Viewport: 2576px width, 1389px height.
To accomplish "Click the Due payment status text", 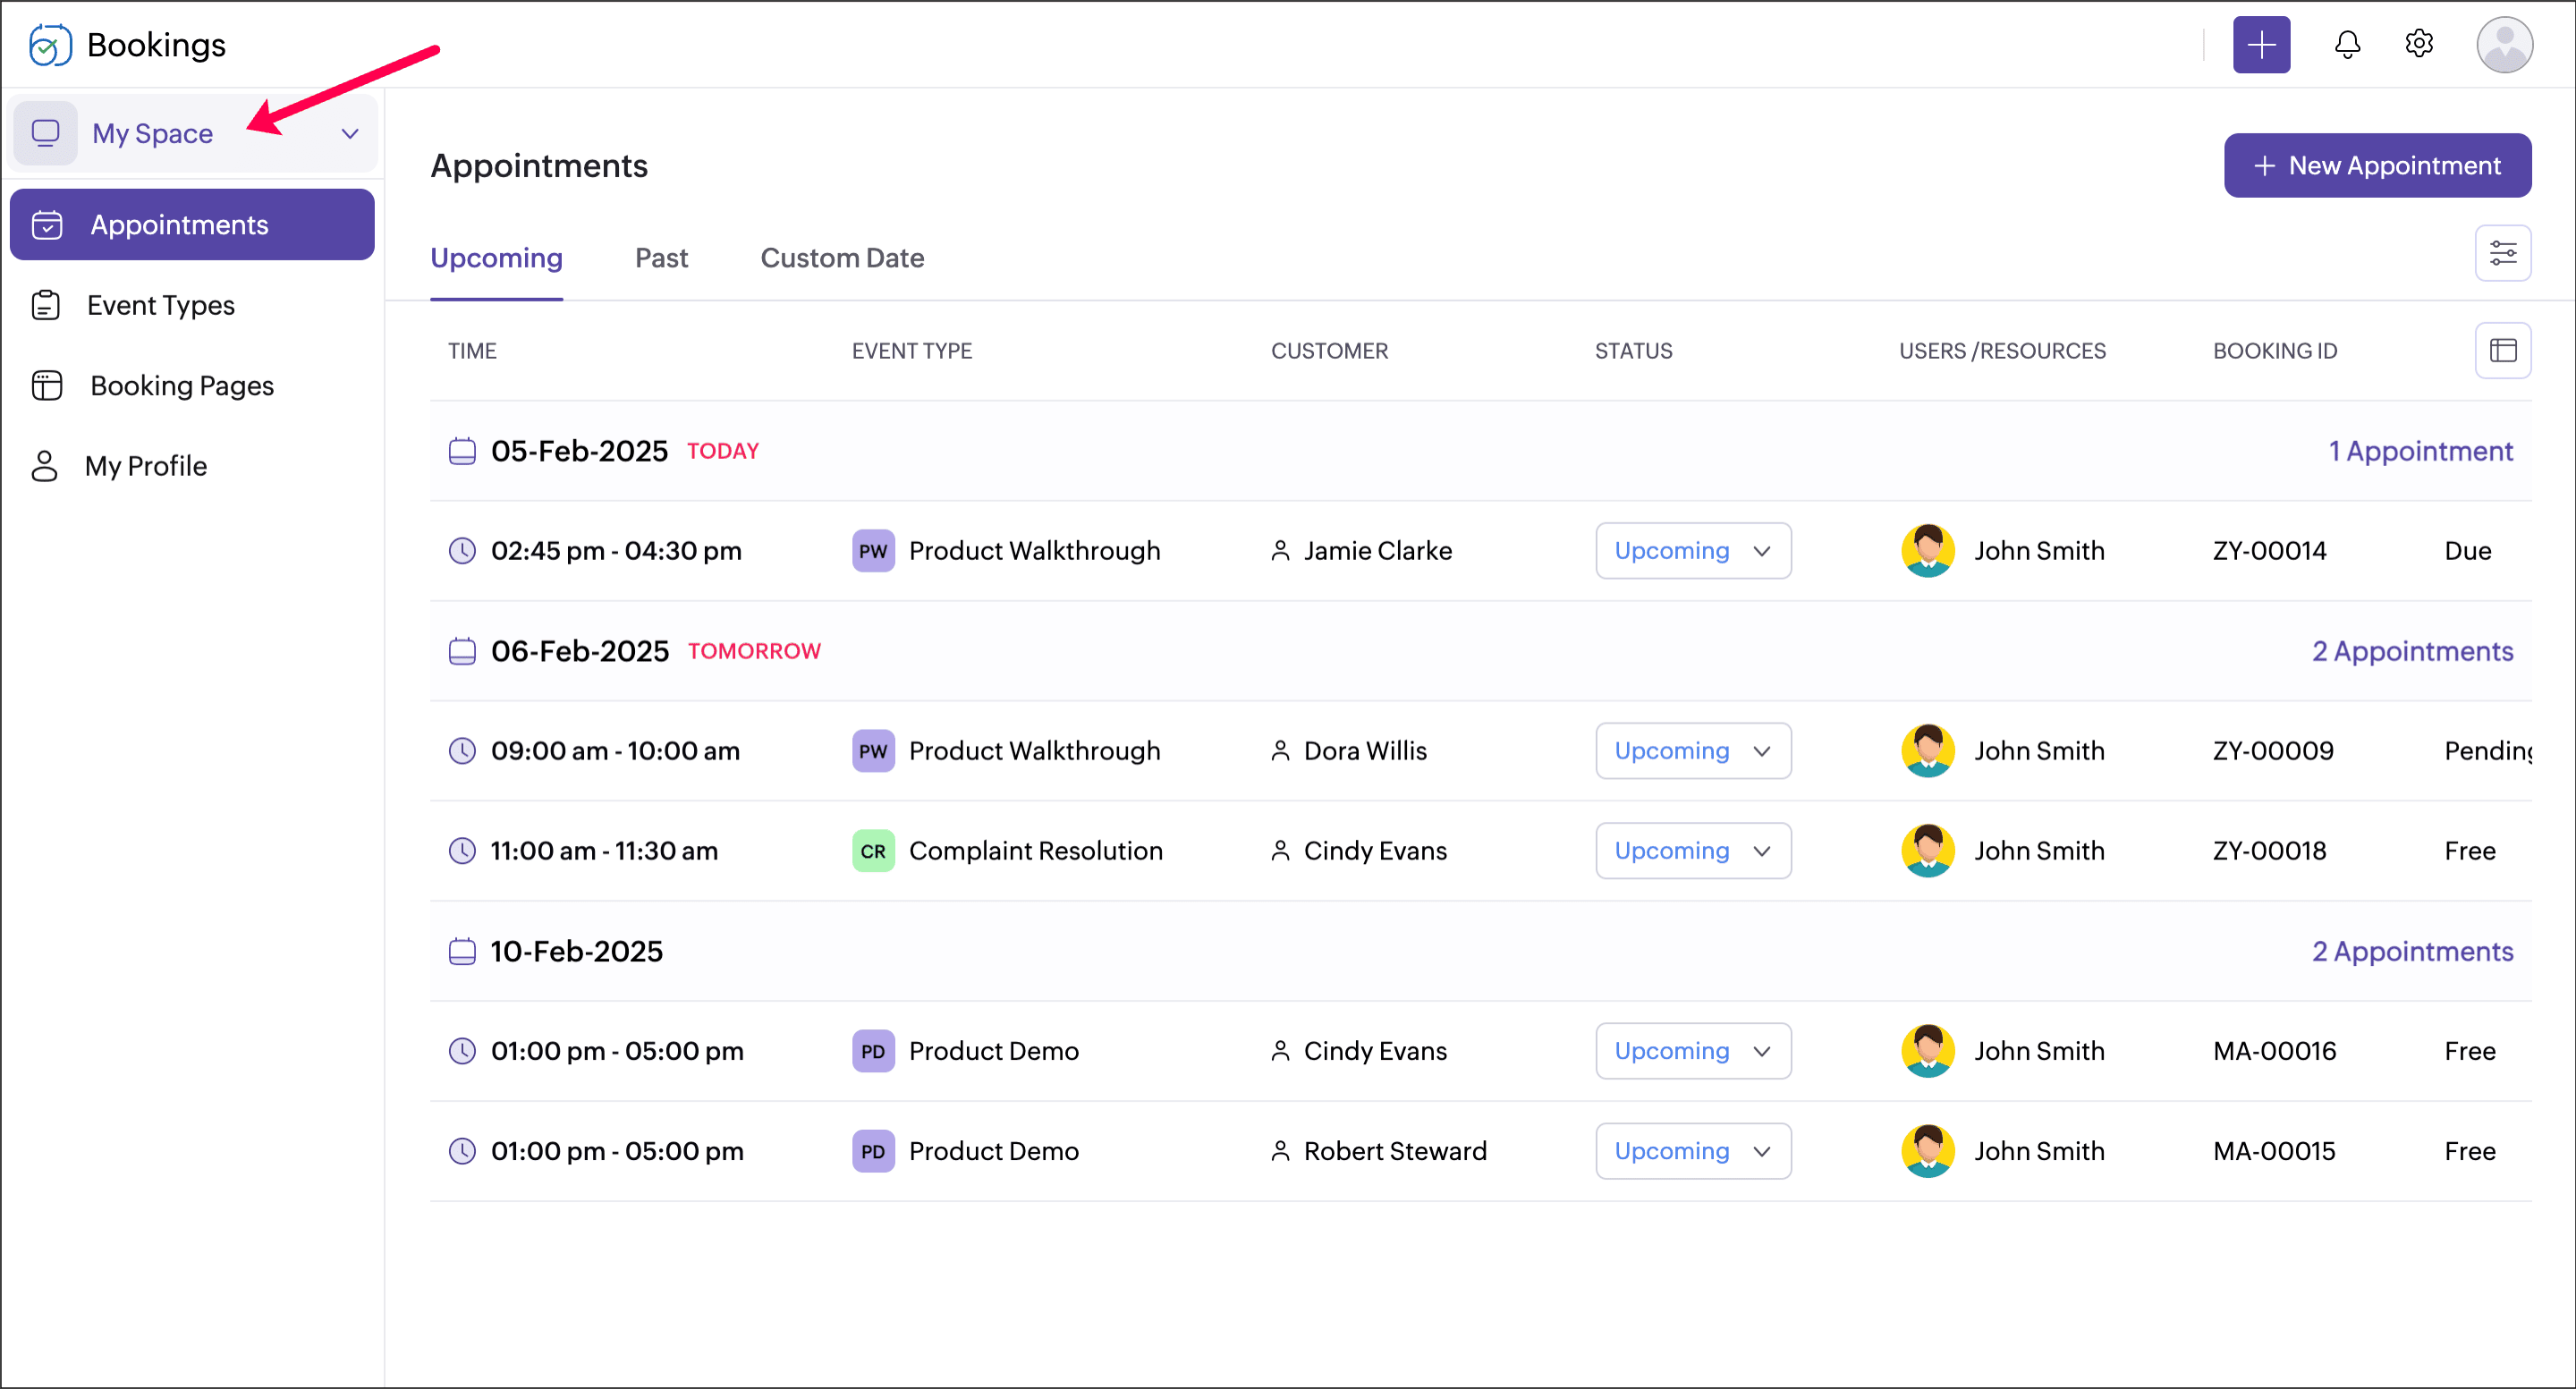I will (2467, 551).
